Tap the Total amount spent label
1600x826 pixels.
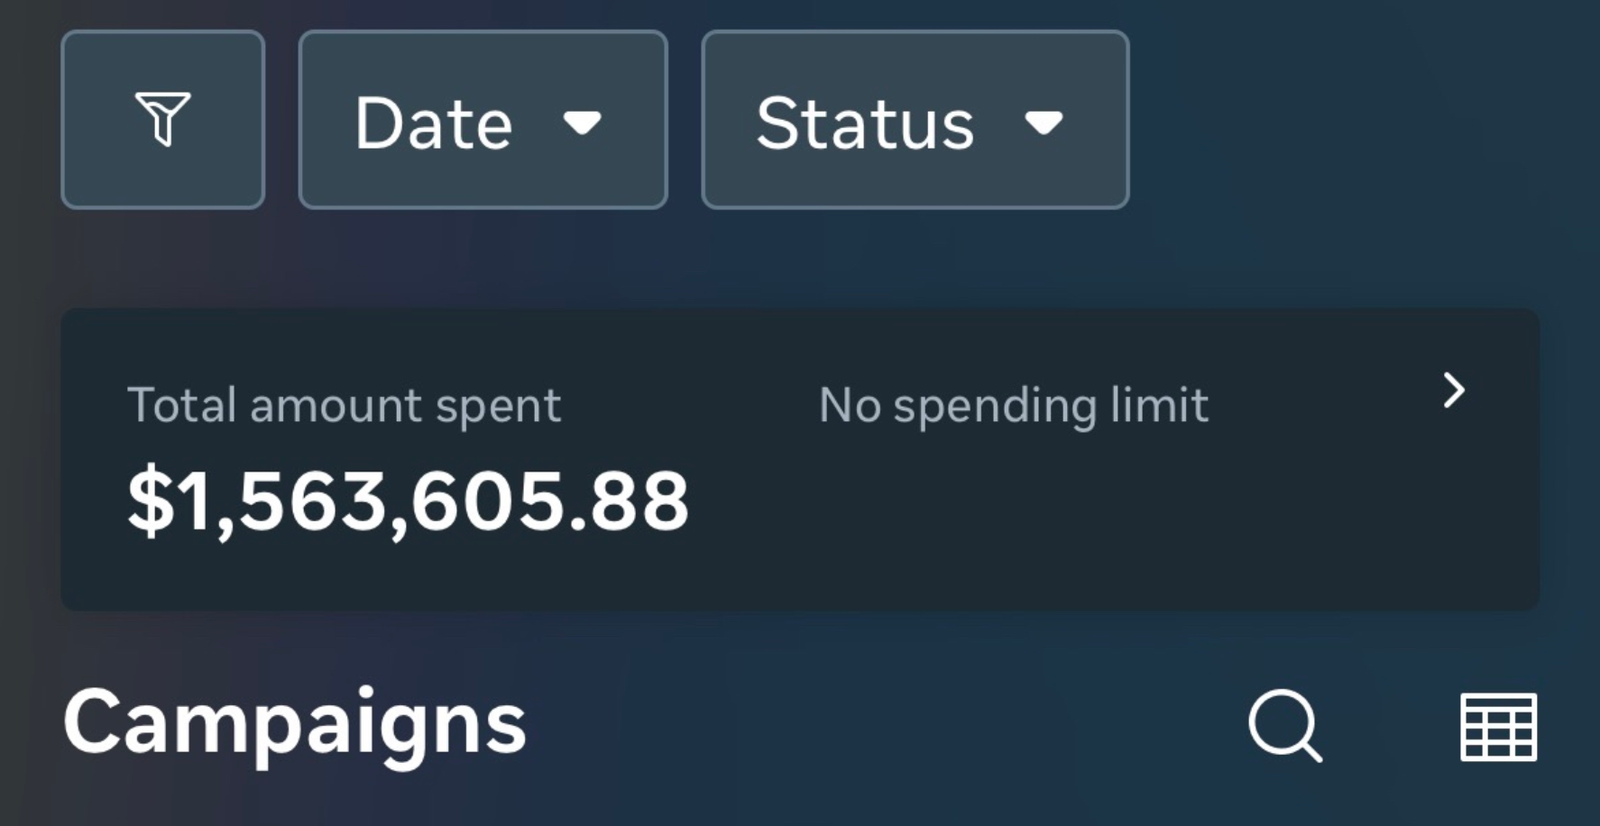[345, 405]
